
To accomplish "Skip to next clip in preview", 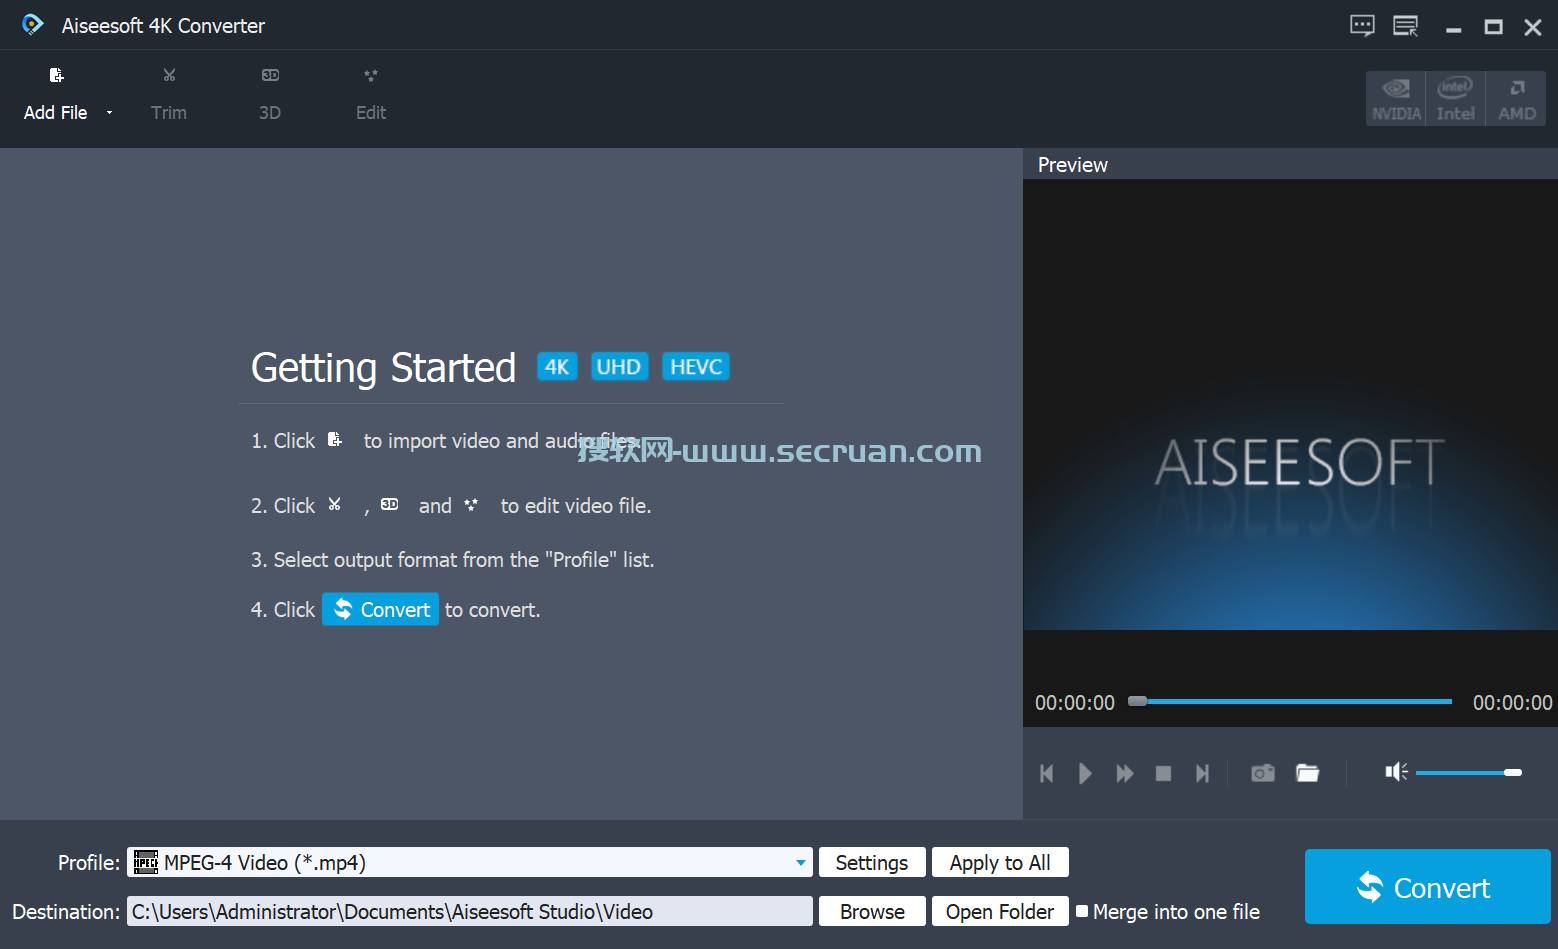I will click(x=1202, y=773).
